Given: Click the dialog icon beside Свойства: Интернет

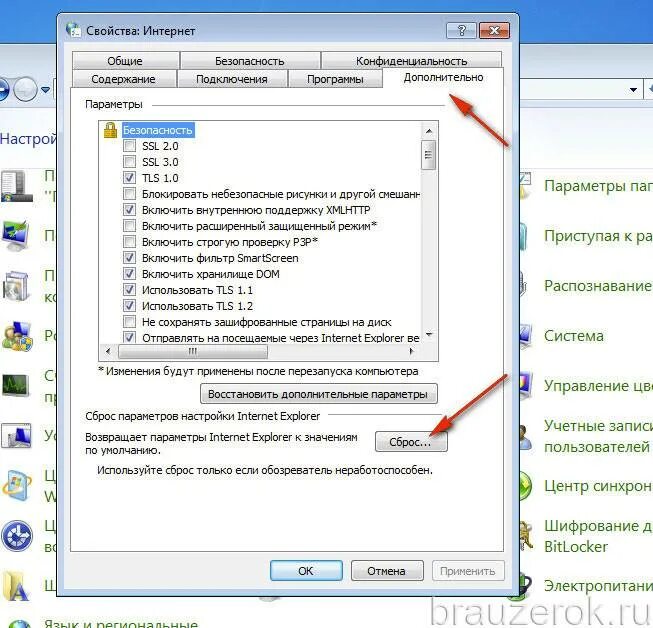Looking at the screenshot, I should pos(74,30).
